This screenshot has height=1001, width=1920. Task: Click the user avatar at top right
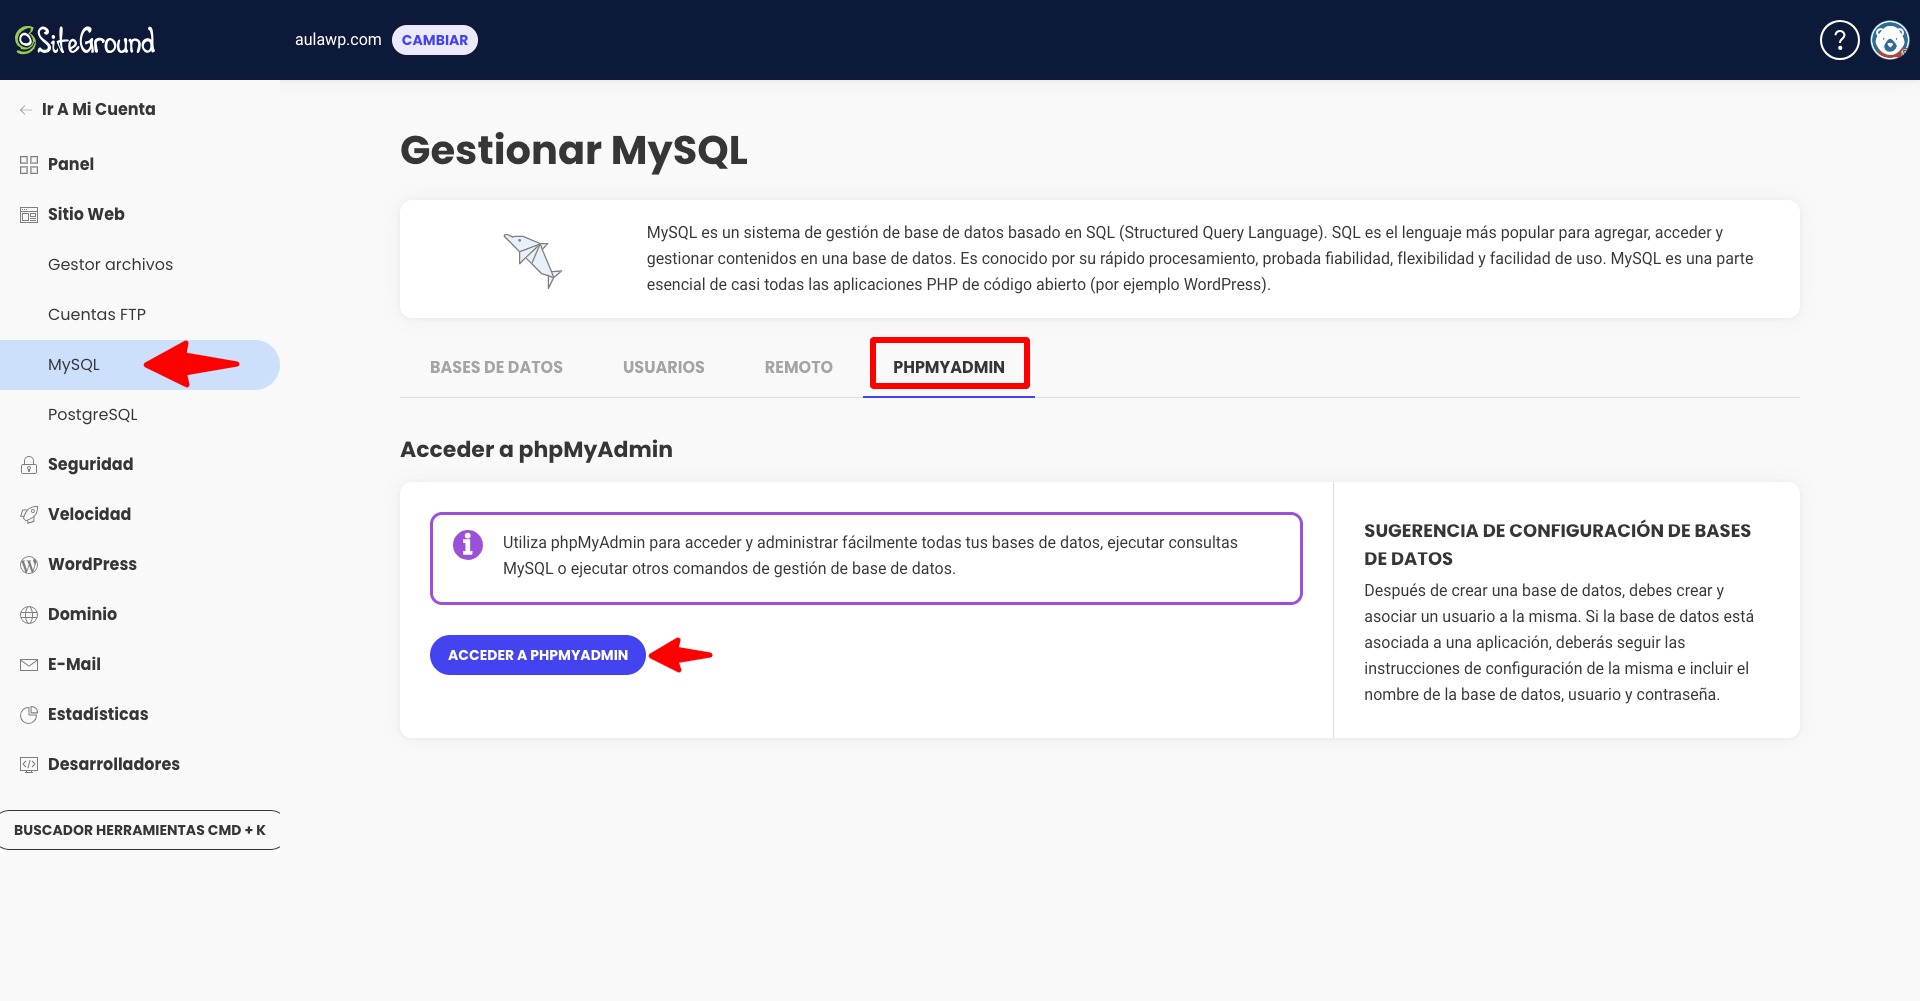pos(1889,40)
